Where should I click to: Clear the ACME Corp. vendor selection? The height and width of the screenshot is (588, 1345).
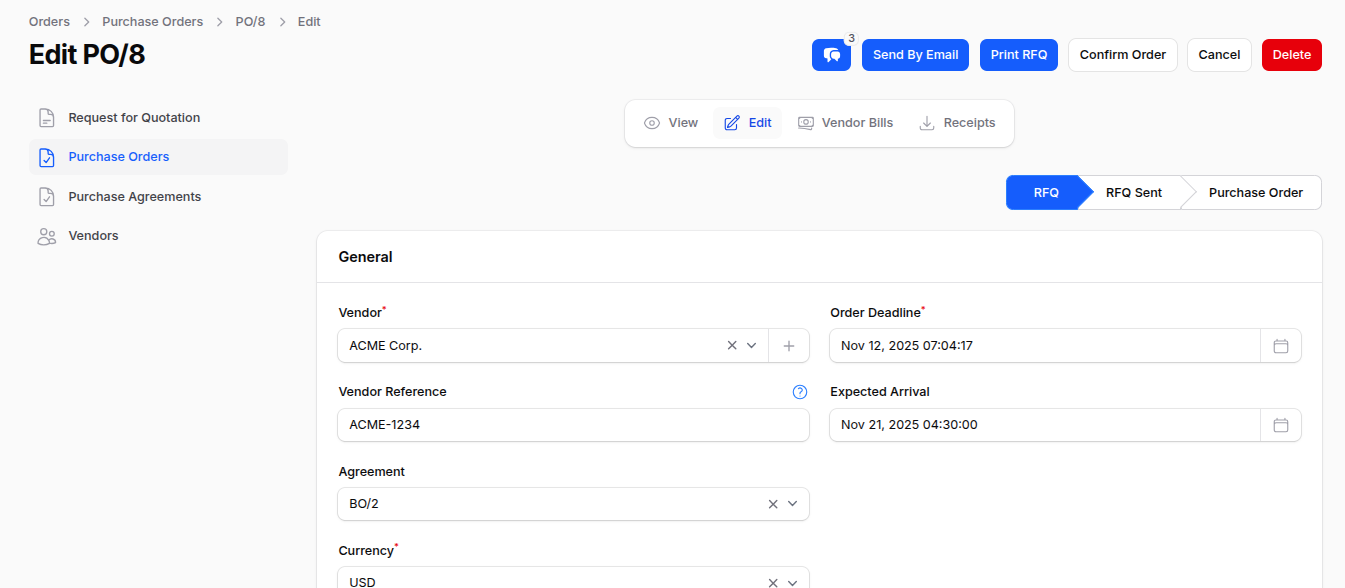click(731, 345)
